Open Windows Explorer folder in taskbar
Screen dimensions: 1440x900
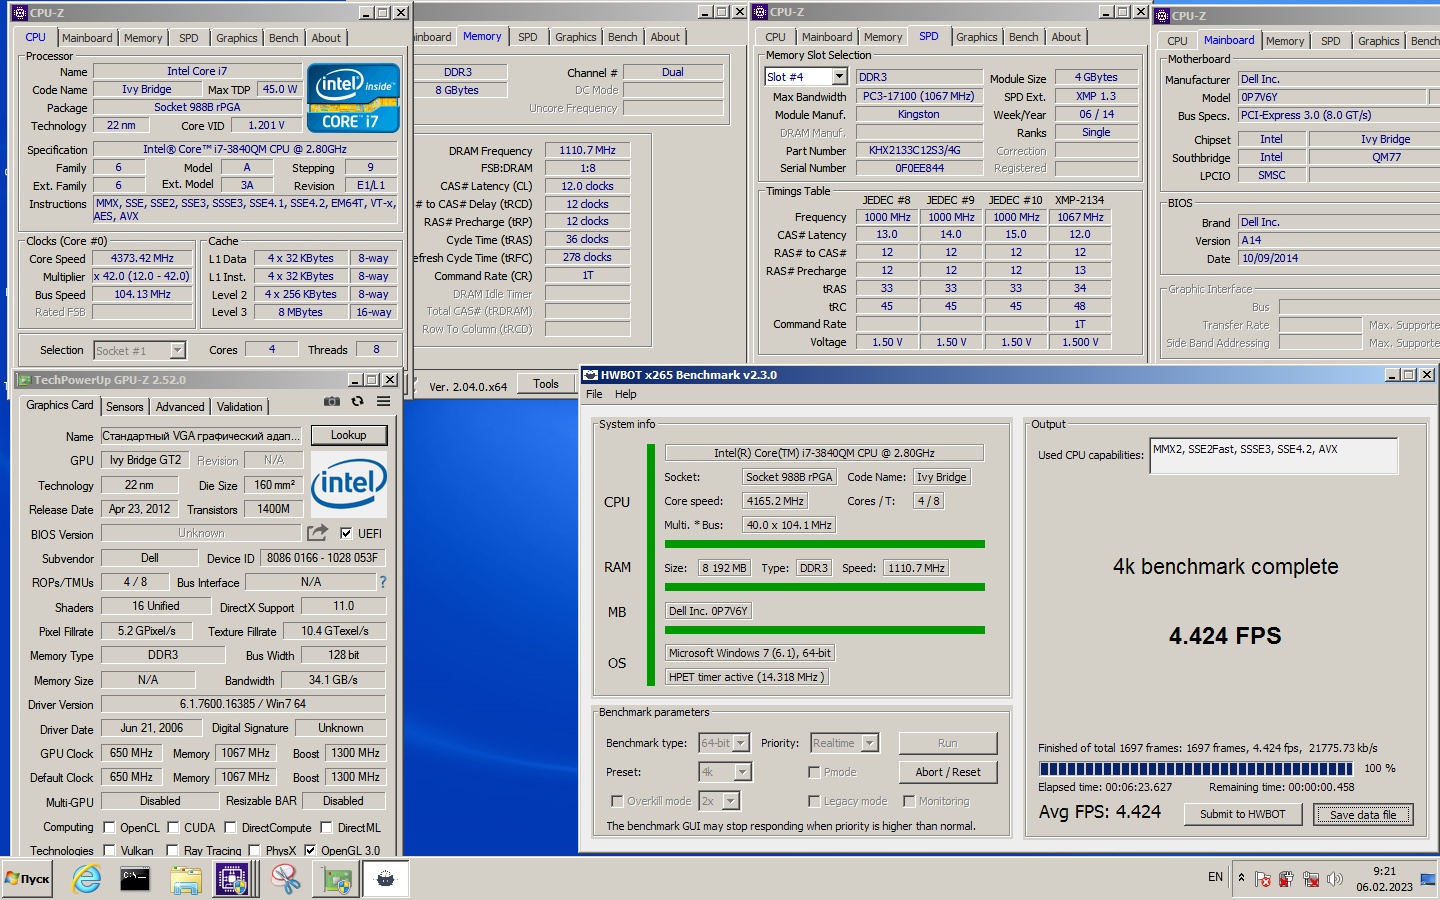coord(185,879)
